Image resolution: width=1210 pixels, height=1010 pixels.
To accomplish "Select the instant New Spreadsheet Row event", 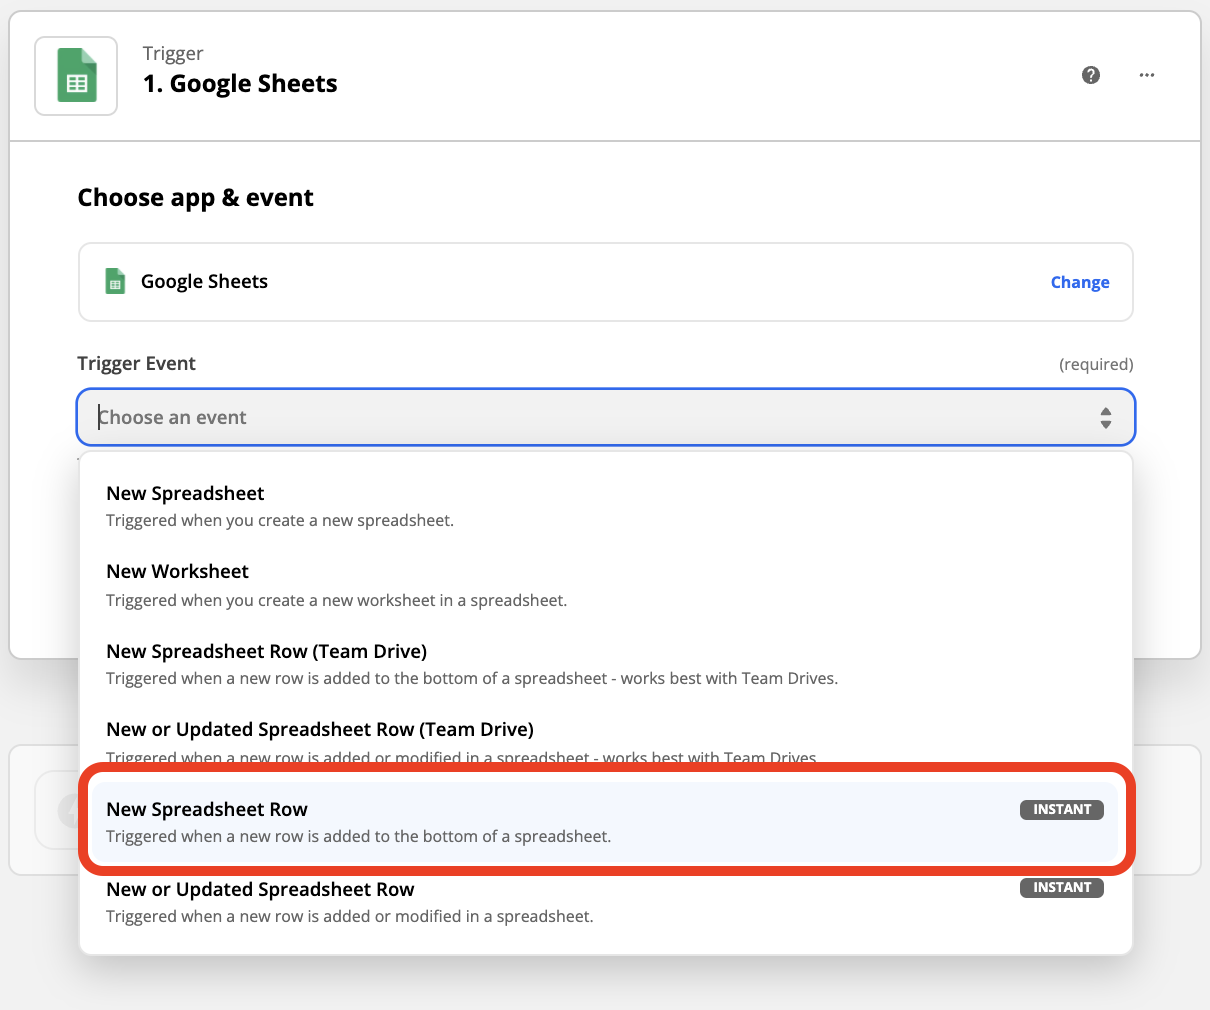I will (x=604, y=822).
